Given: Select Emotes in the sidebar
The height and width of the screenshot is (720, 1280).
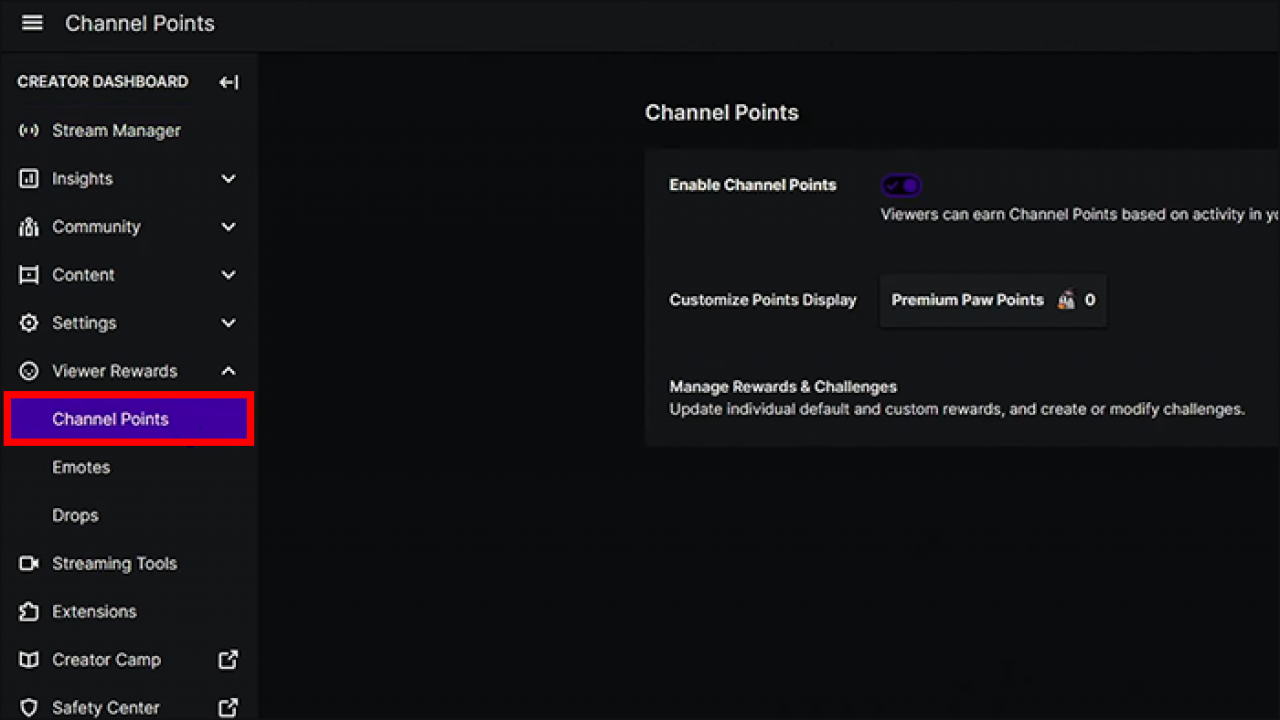Looking at the screenshot, I should [x=81, y=467].
